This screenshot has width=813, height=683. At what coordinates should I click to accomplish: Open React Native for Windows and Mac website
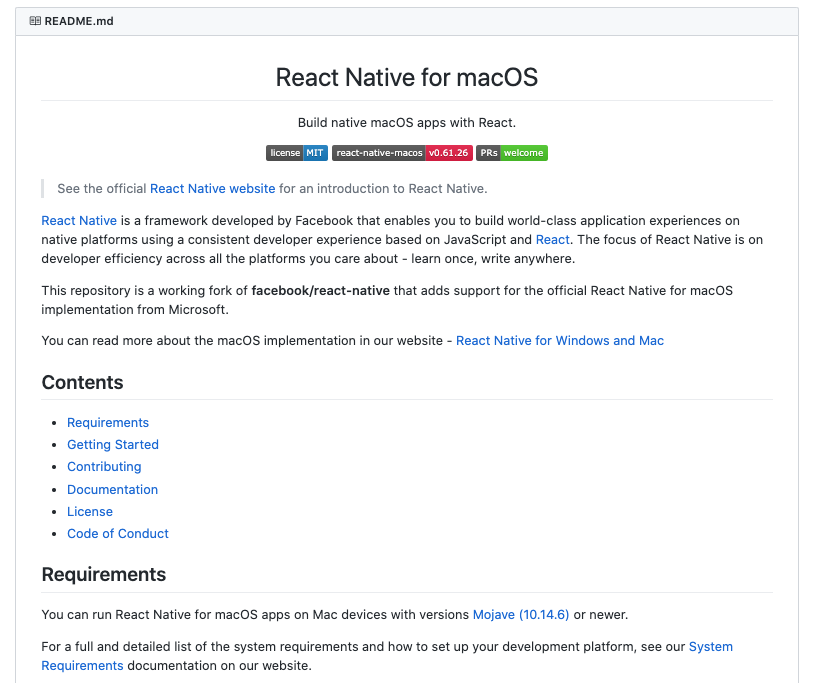[560, 340]
